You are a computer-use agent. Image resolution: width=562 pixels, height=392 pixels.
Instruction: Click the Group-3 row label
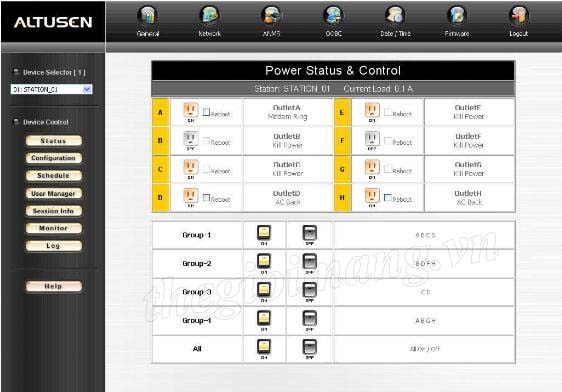click(x=196, y=292)
